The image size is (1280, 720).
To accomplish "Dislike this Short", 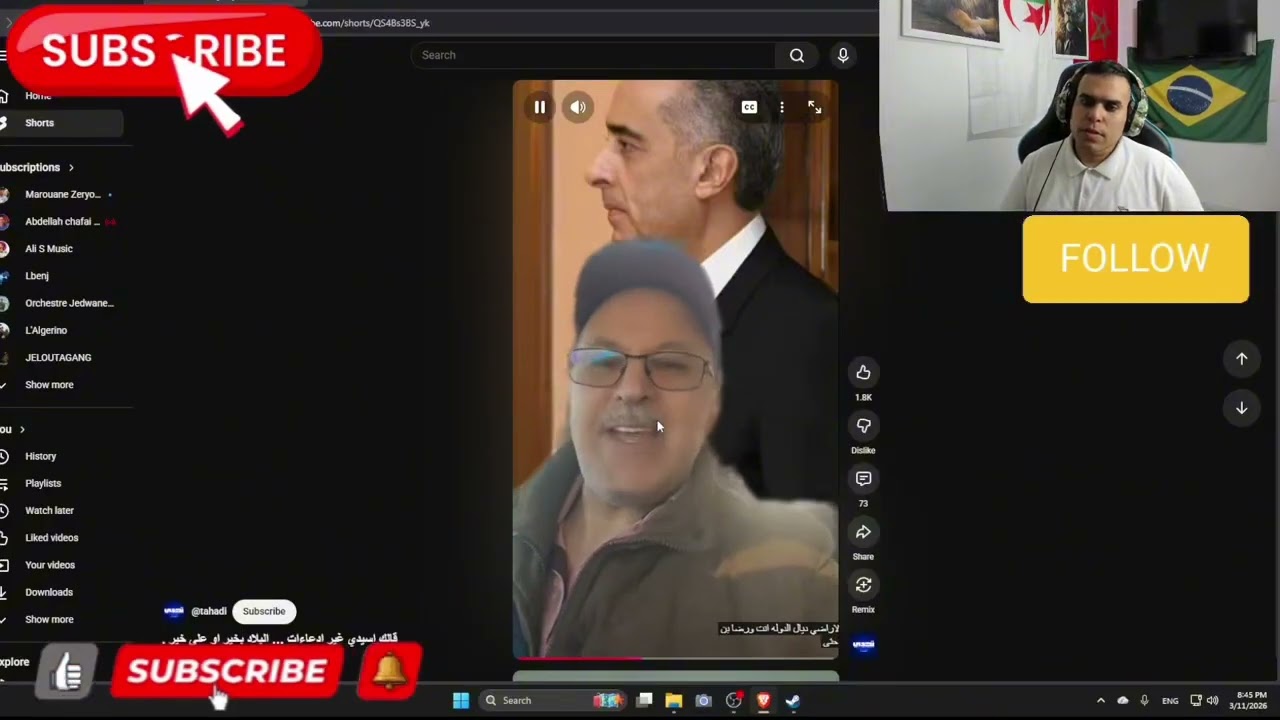I will (x=863, y=426).
